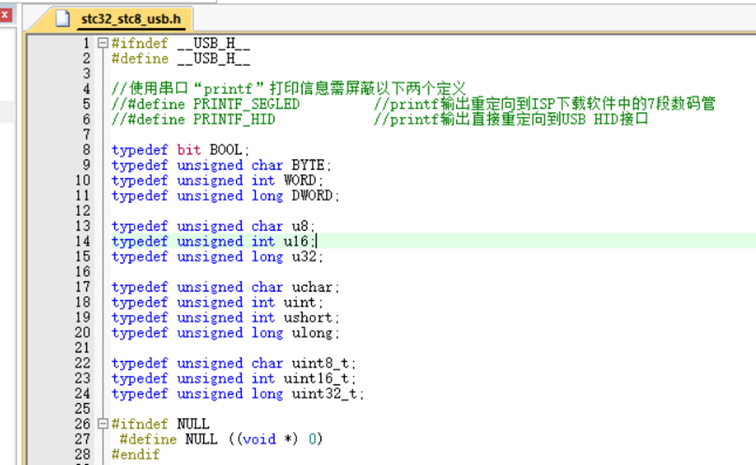Place cursor after u16 on highlighted line

[316, 241]
